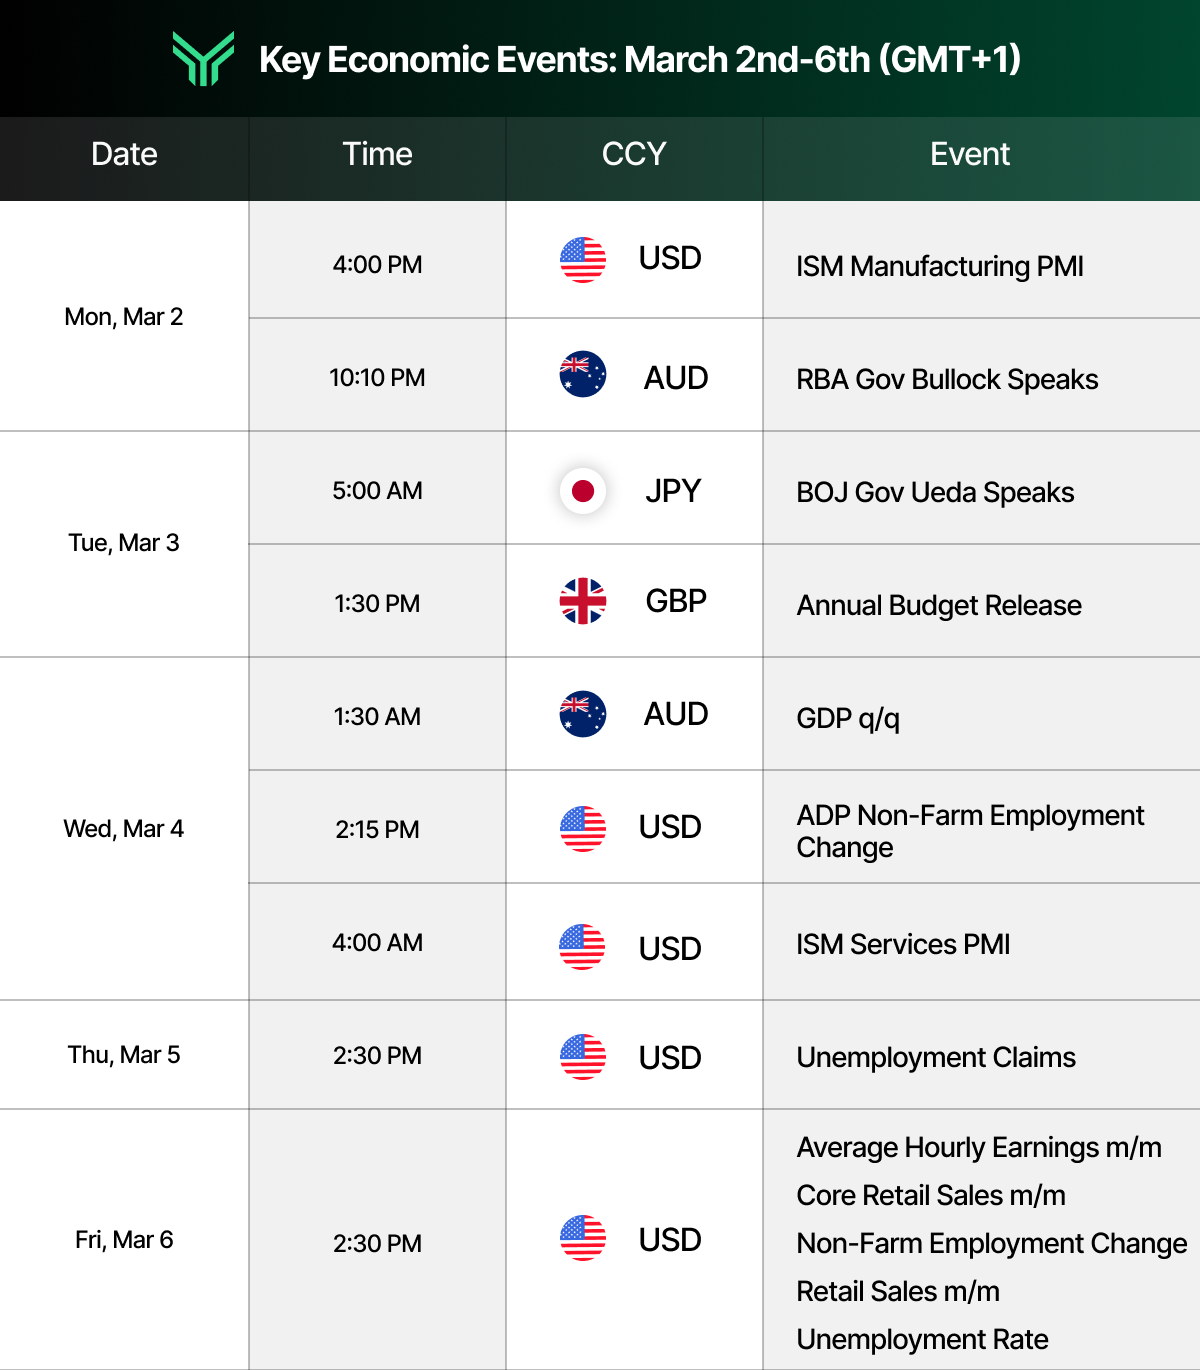Select the Australian flag next to GDP q/q
The image size is (1200, 1370).
583,714
